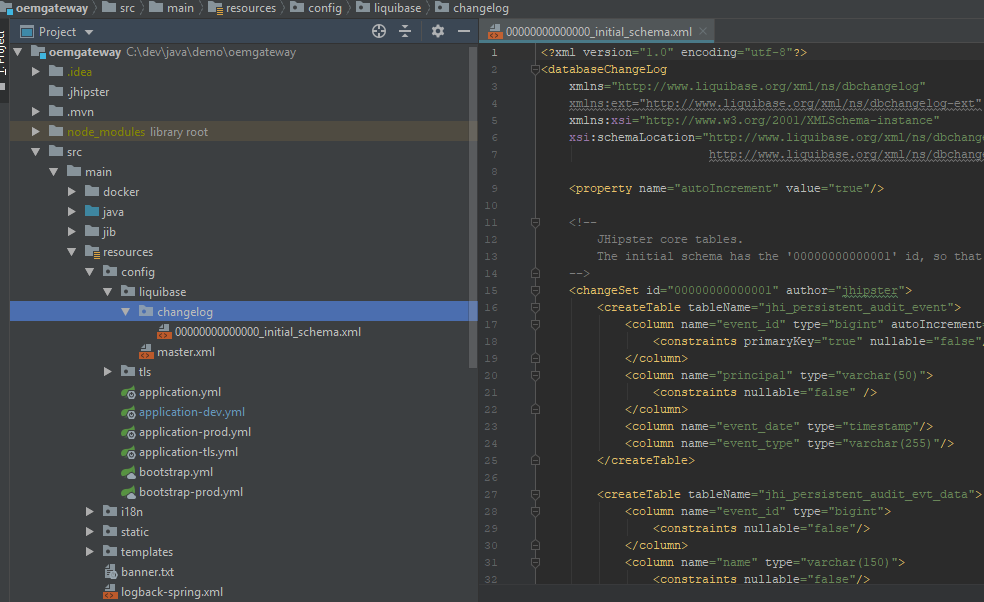Expand the docker folder
This screenshot has height=602, width=984.
[72, 192]
